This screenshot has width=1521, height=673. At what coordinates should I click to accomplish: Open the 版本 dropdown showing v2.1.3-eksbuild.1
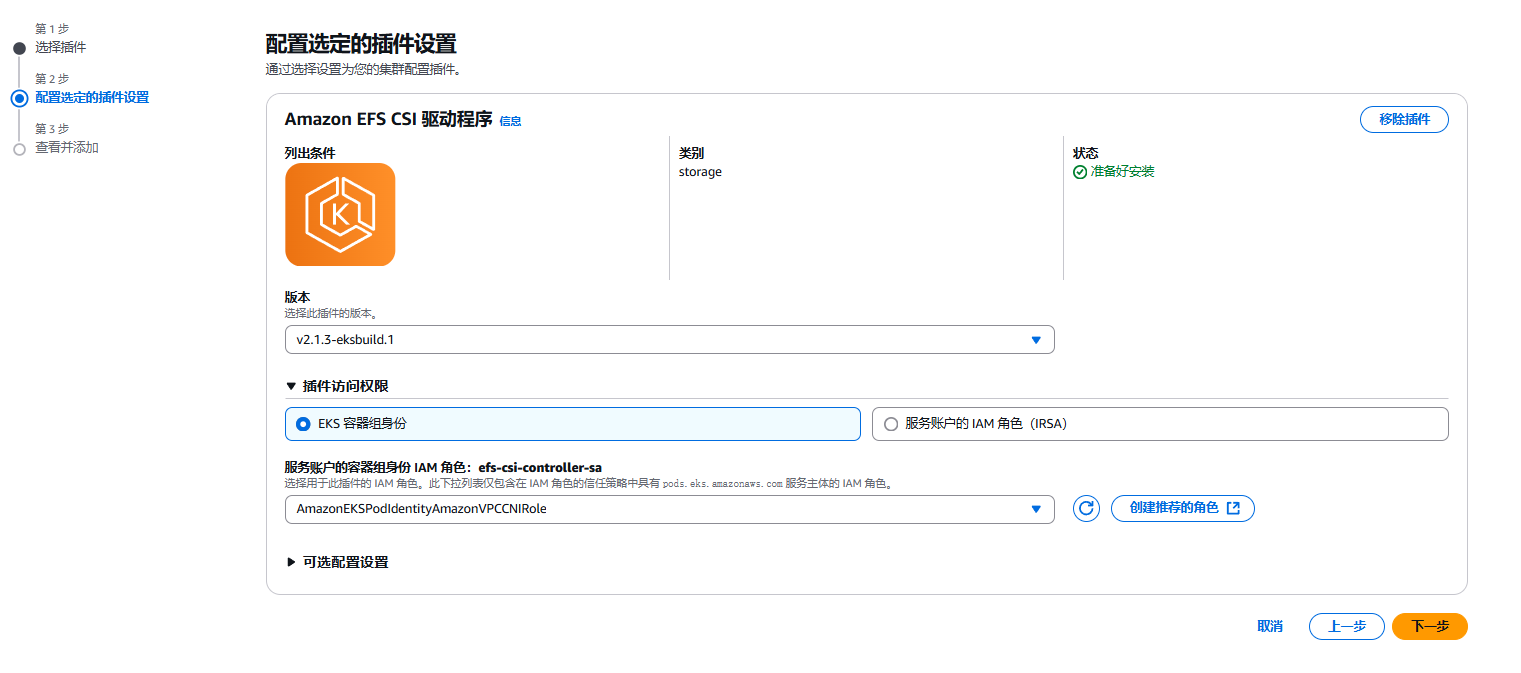pos(669,340)
